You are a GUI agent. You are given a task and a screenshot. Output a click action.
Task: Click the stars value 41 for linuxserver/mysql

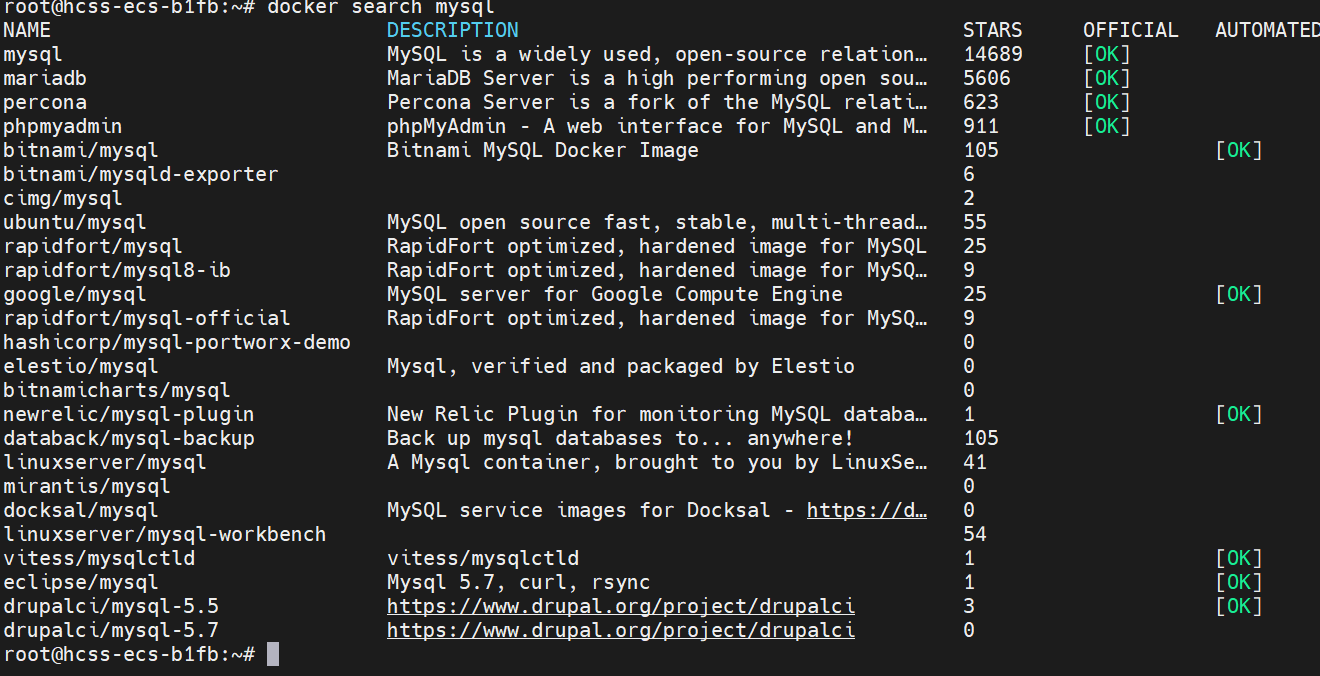pyautogui.click(x=975, y=463)
